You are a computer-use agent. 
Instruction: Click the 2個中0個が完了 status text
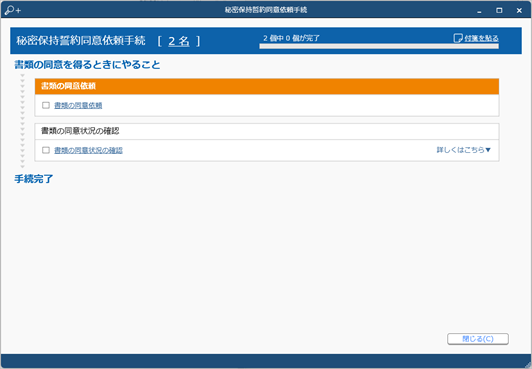coord(291,38)
